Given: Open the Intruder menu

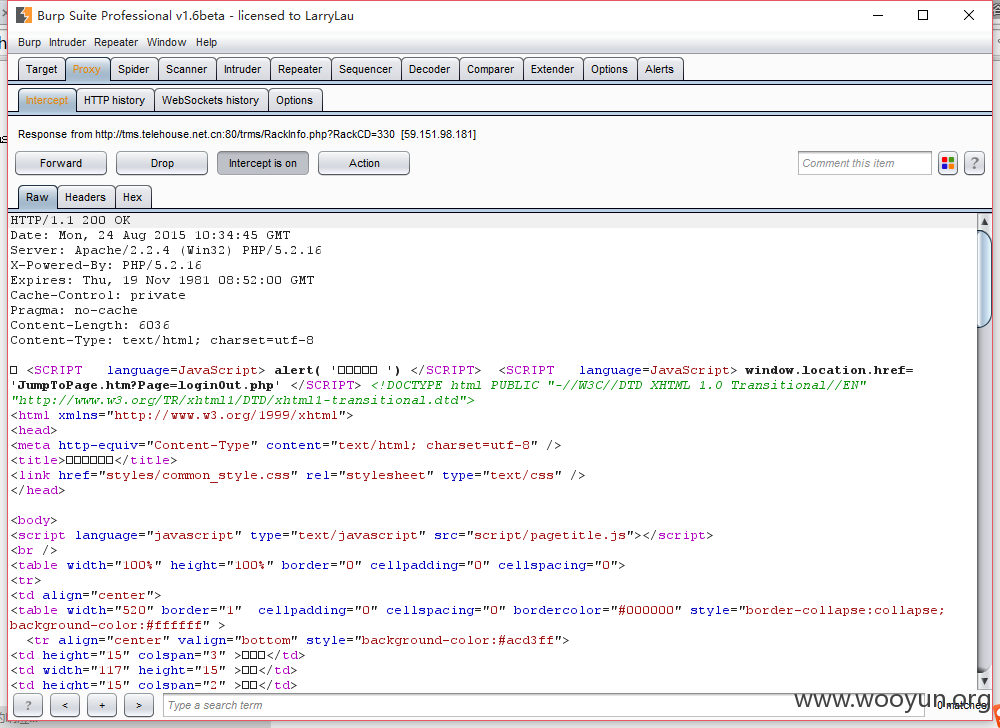Looking at the screenshot, I should [67, 42].
